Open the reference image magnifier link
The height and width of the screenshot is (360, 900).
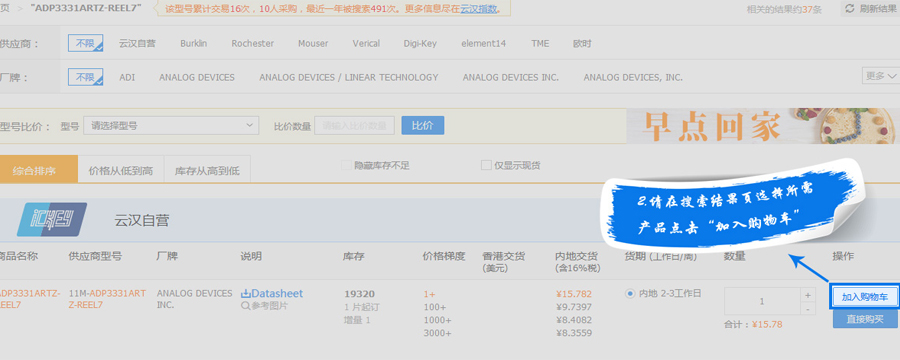pos(264,306)
